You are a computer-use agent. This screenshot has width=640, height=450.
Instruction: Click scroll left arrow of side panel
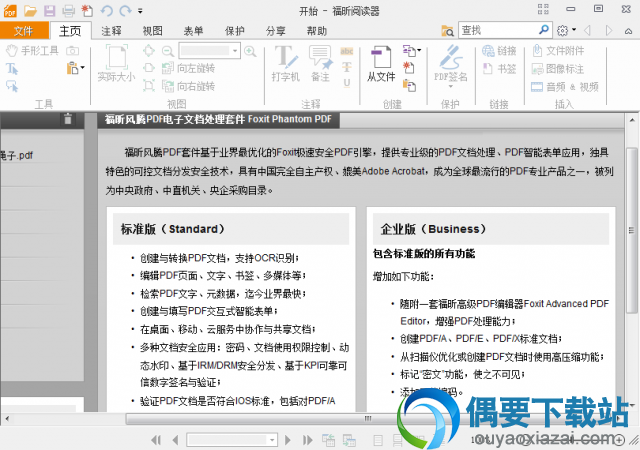click(x=7, y=419)
